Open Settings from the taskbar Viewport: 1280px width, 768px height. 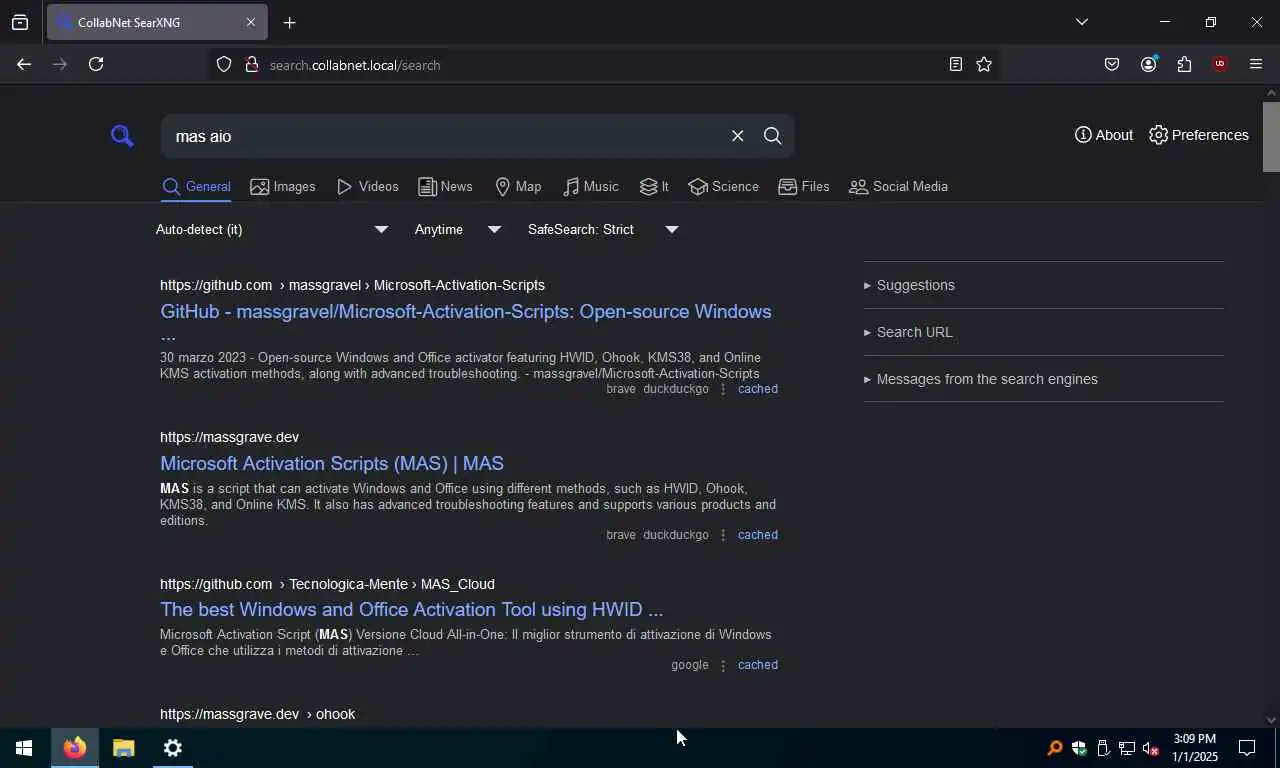(173, 748)
